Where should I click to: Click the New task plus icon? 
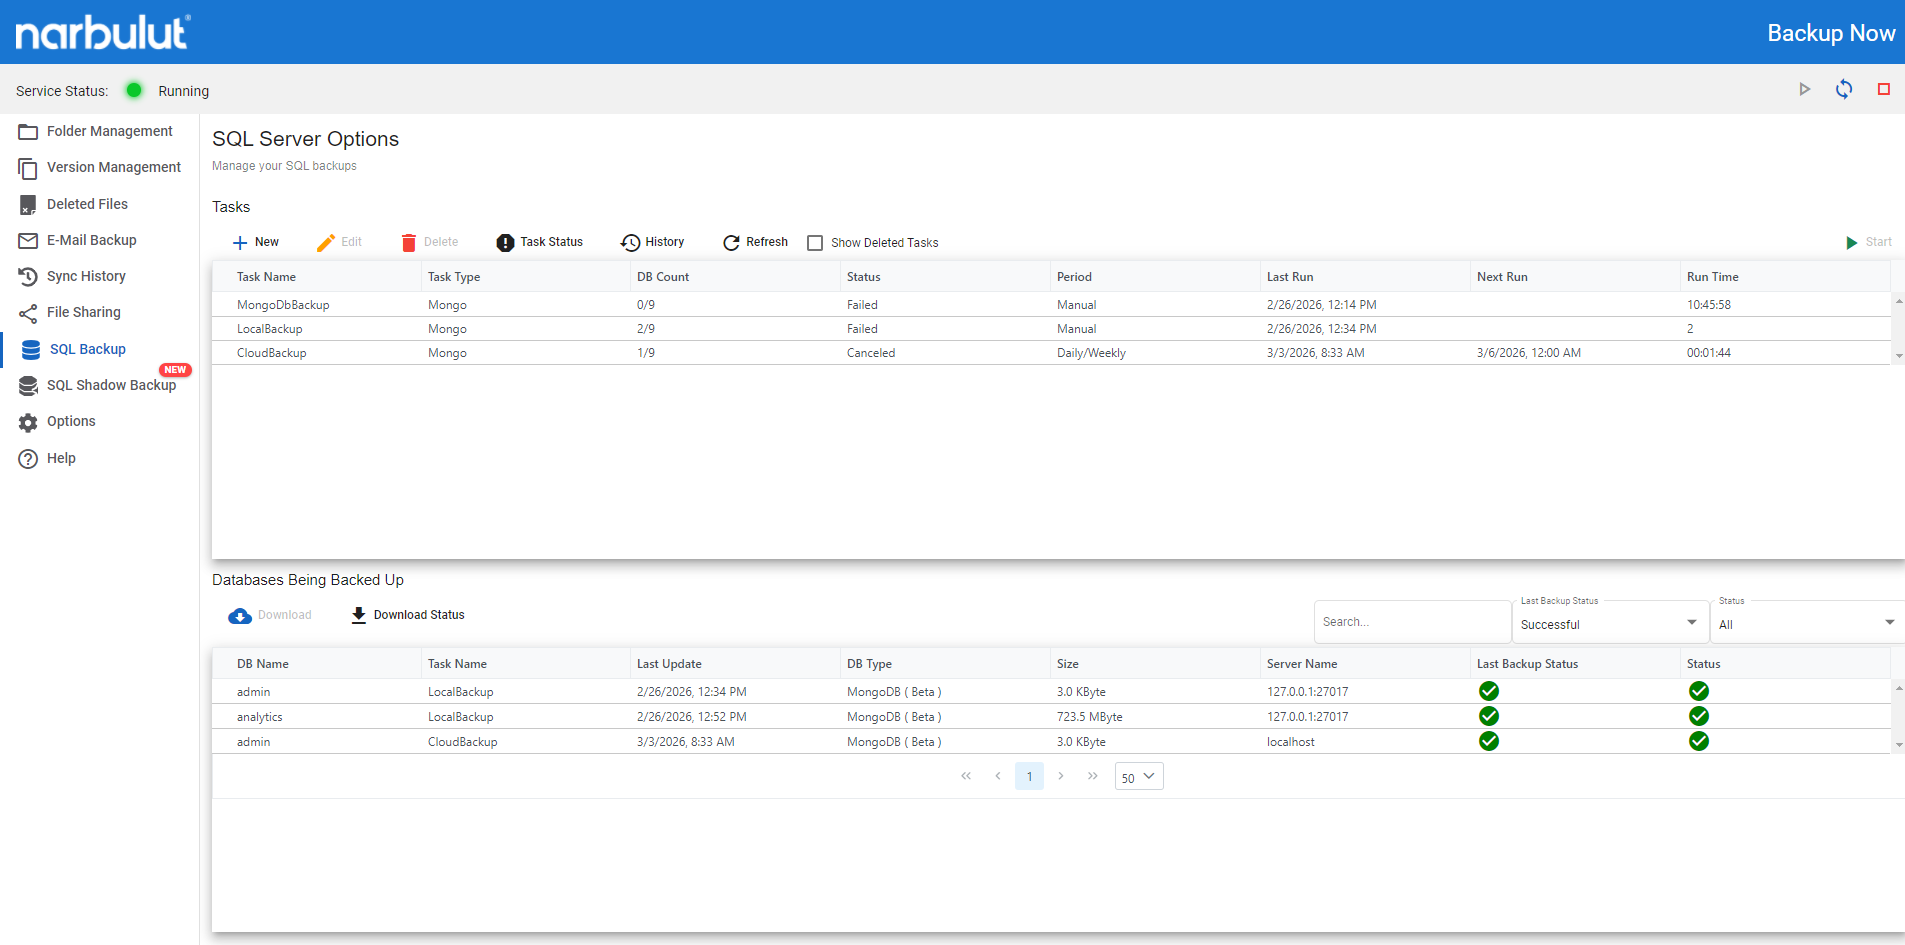240,242
